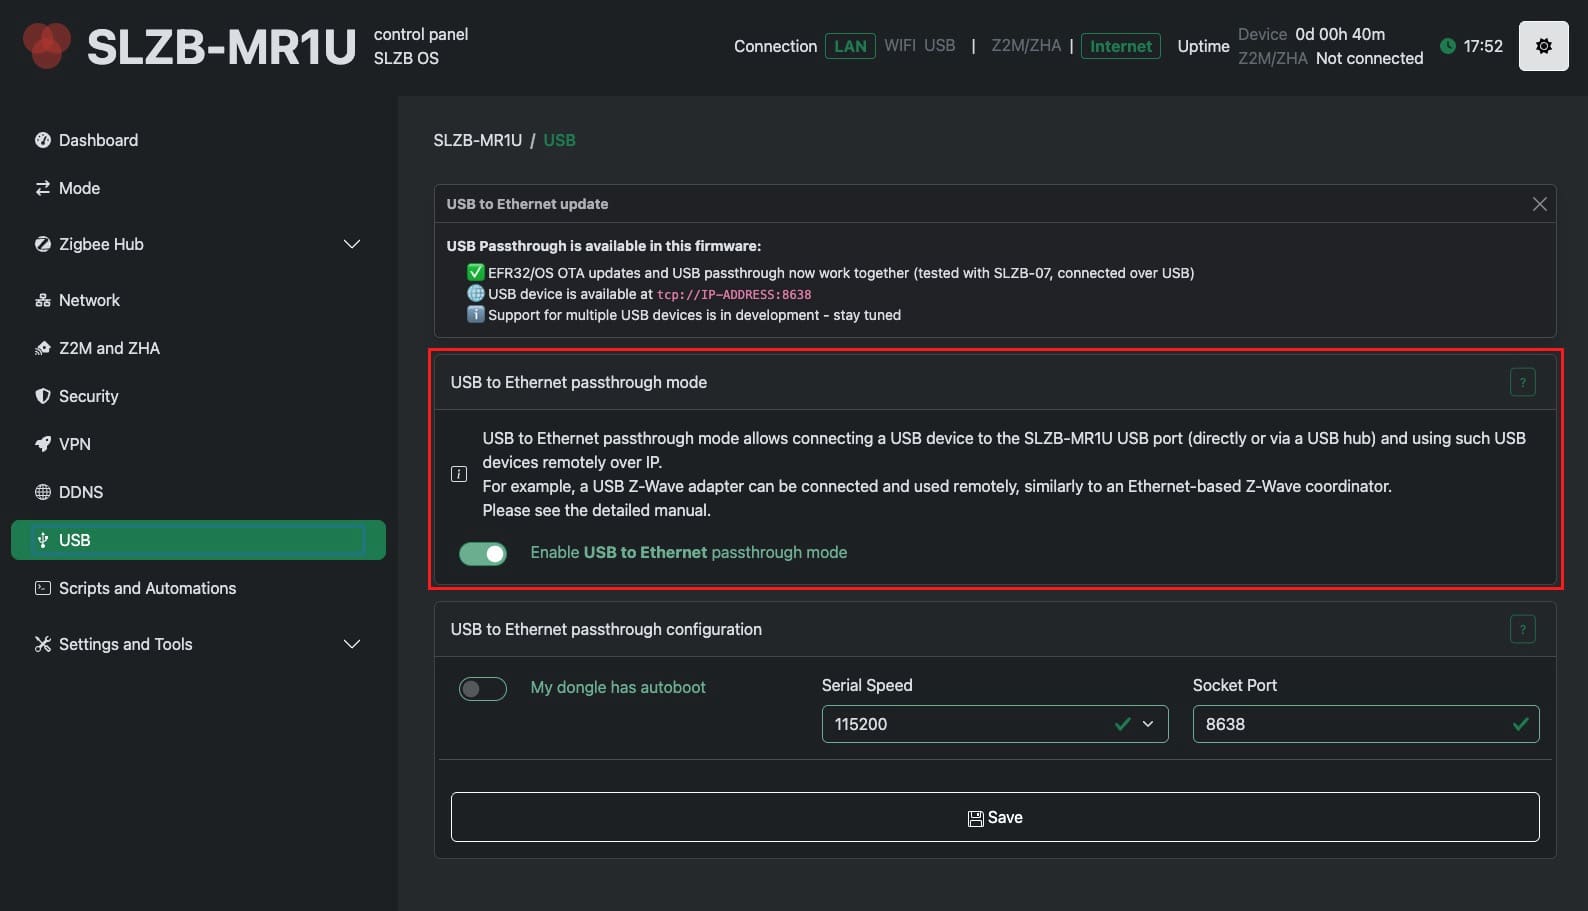Open the gear settings button in header

tap(1543, 46)
